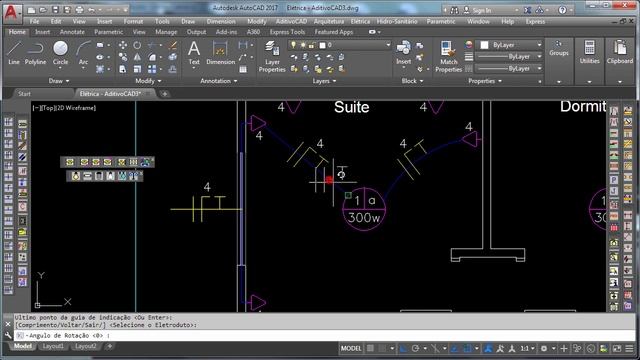Expand the Layers panel dropdown

324,81
